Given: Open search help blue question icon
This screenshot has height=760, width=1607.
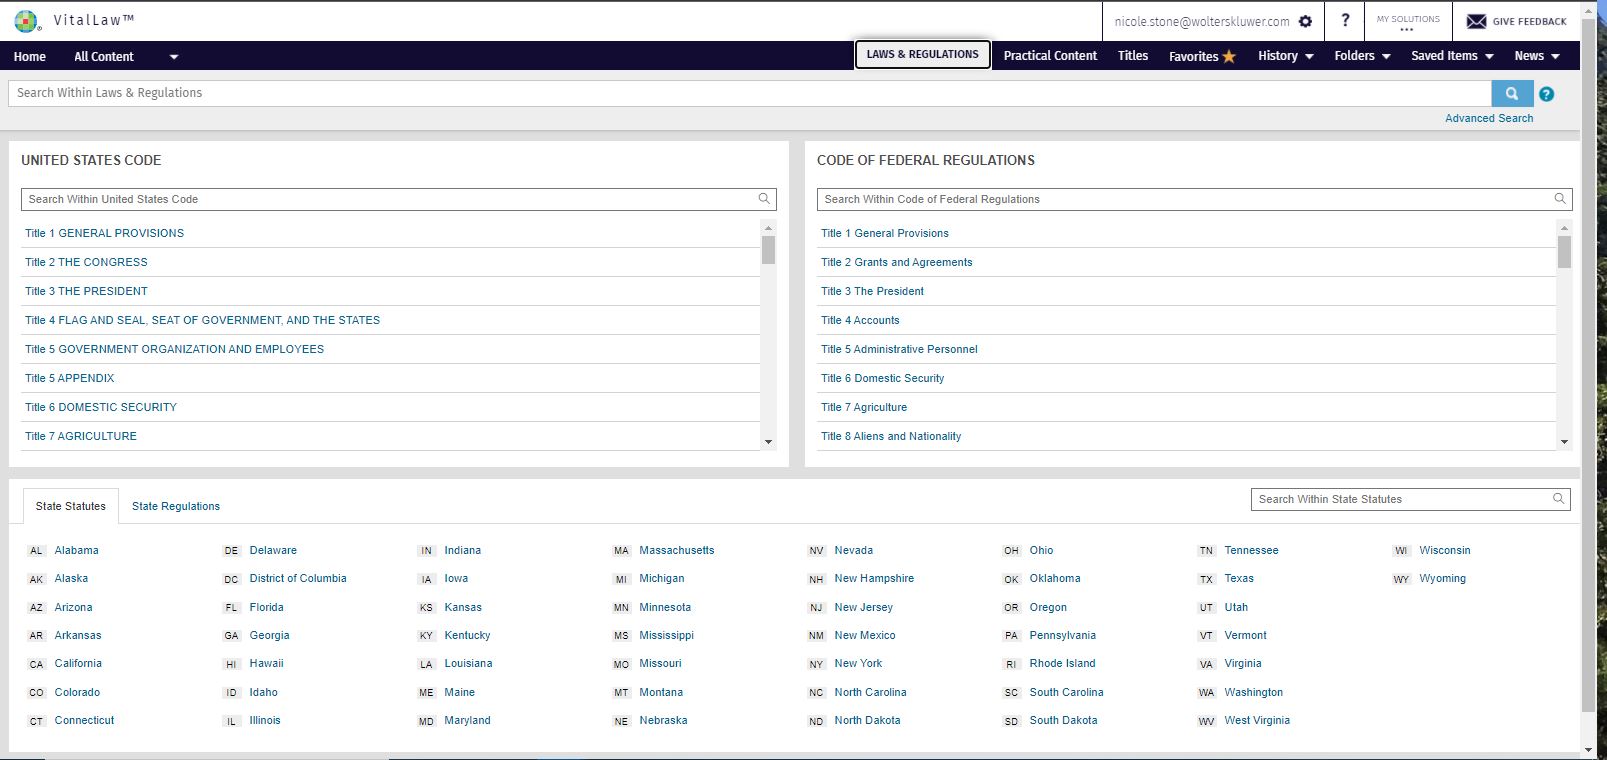Looking at the screenshot, I should (1546, 94).
